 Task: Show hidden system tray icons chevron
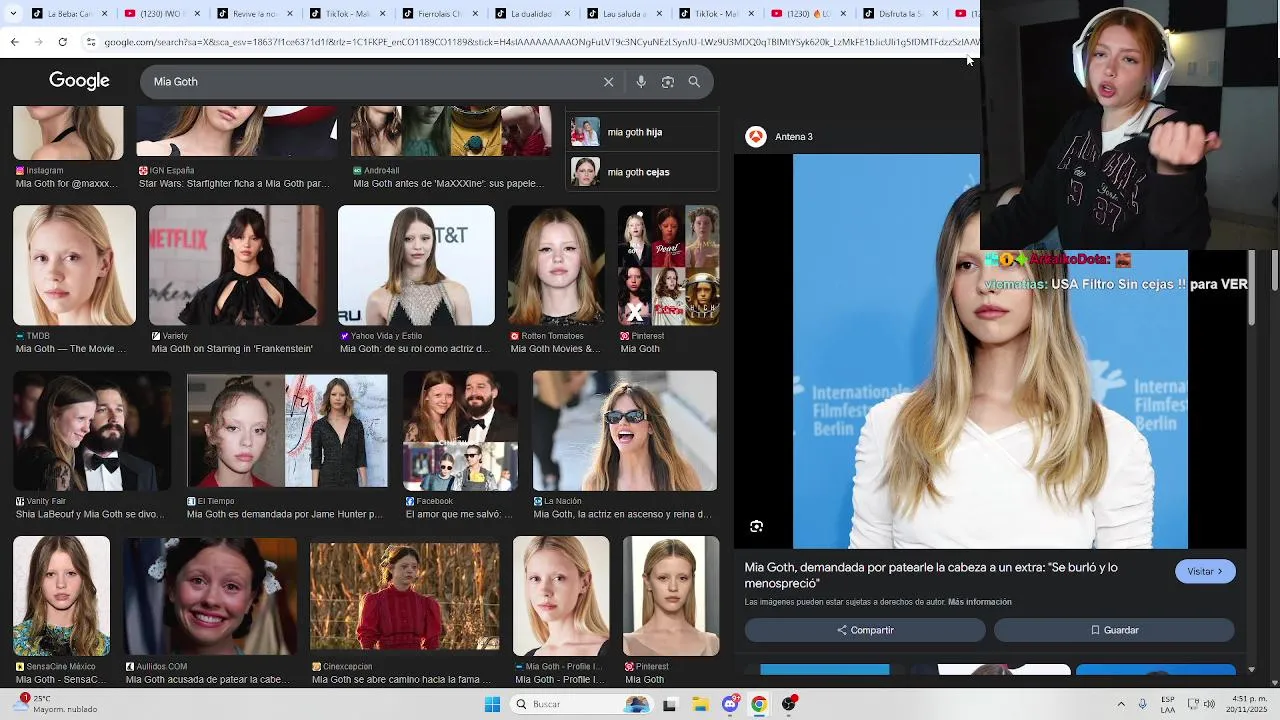[x=1121, y=704]
